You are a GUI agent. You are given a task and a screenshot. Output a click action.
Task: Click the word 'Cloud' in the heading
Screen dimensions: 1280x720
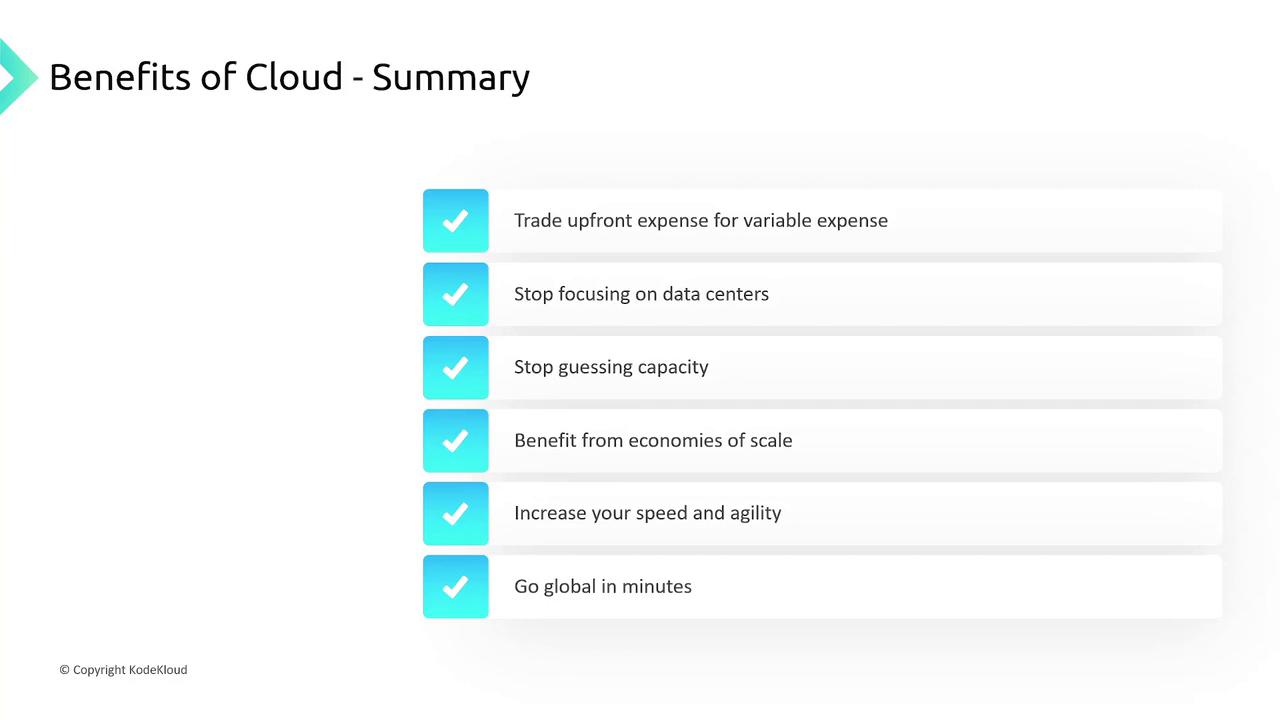pyautogui.click(x=294, y=77)
